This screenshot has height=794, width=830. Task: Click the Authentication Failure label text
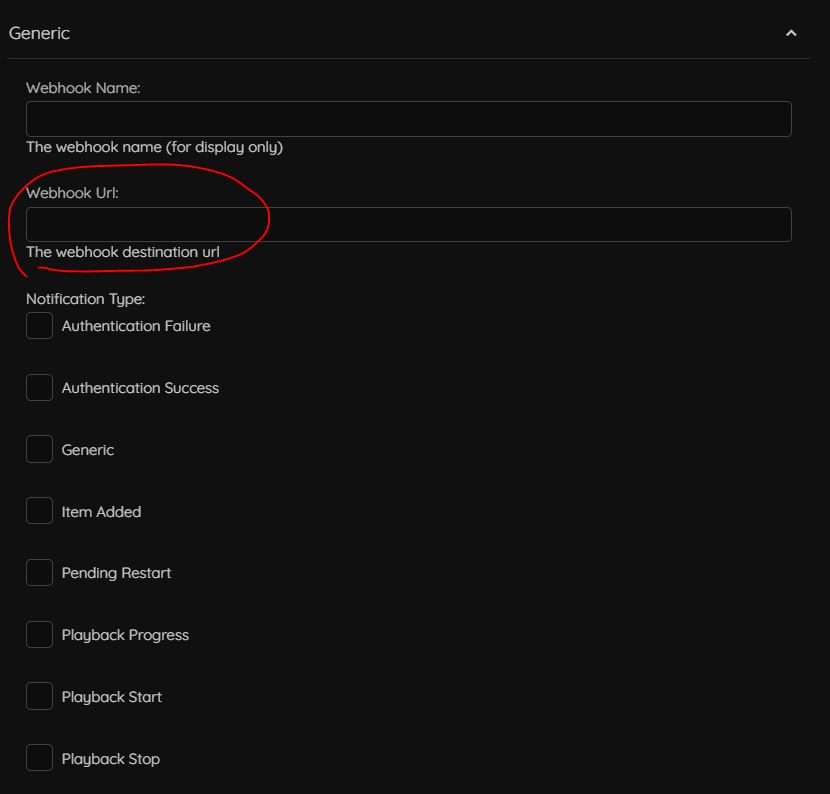pos(135,325)
